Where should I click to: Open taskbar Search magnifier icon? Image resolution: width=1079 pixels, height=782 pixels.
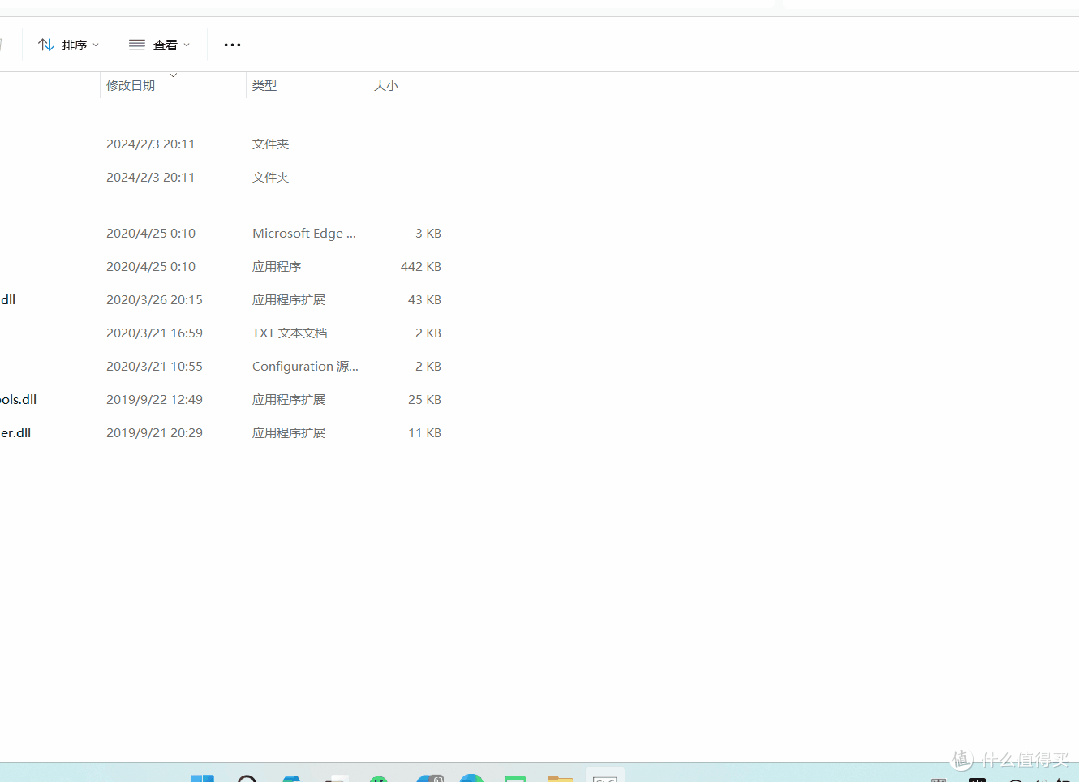[x=247, y=778]
